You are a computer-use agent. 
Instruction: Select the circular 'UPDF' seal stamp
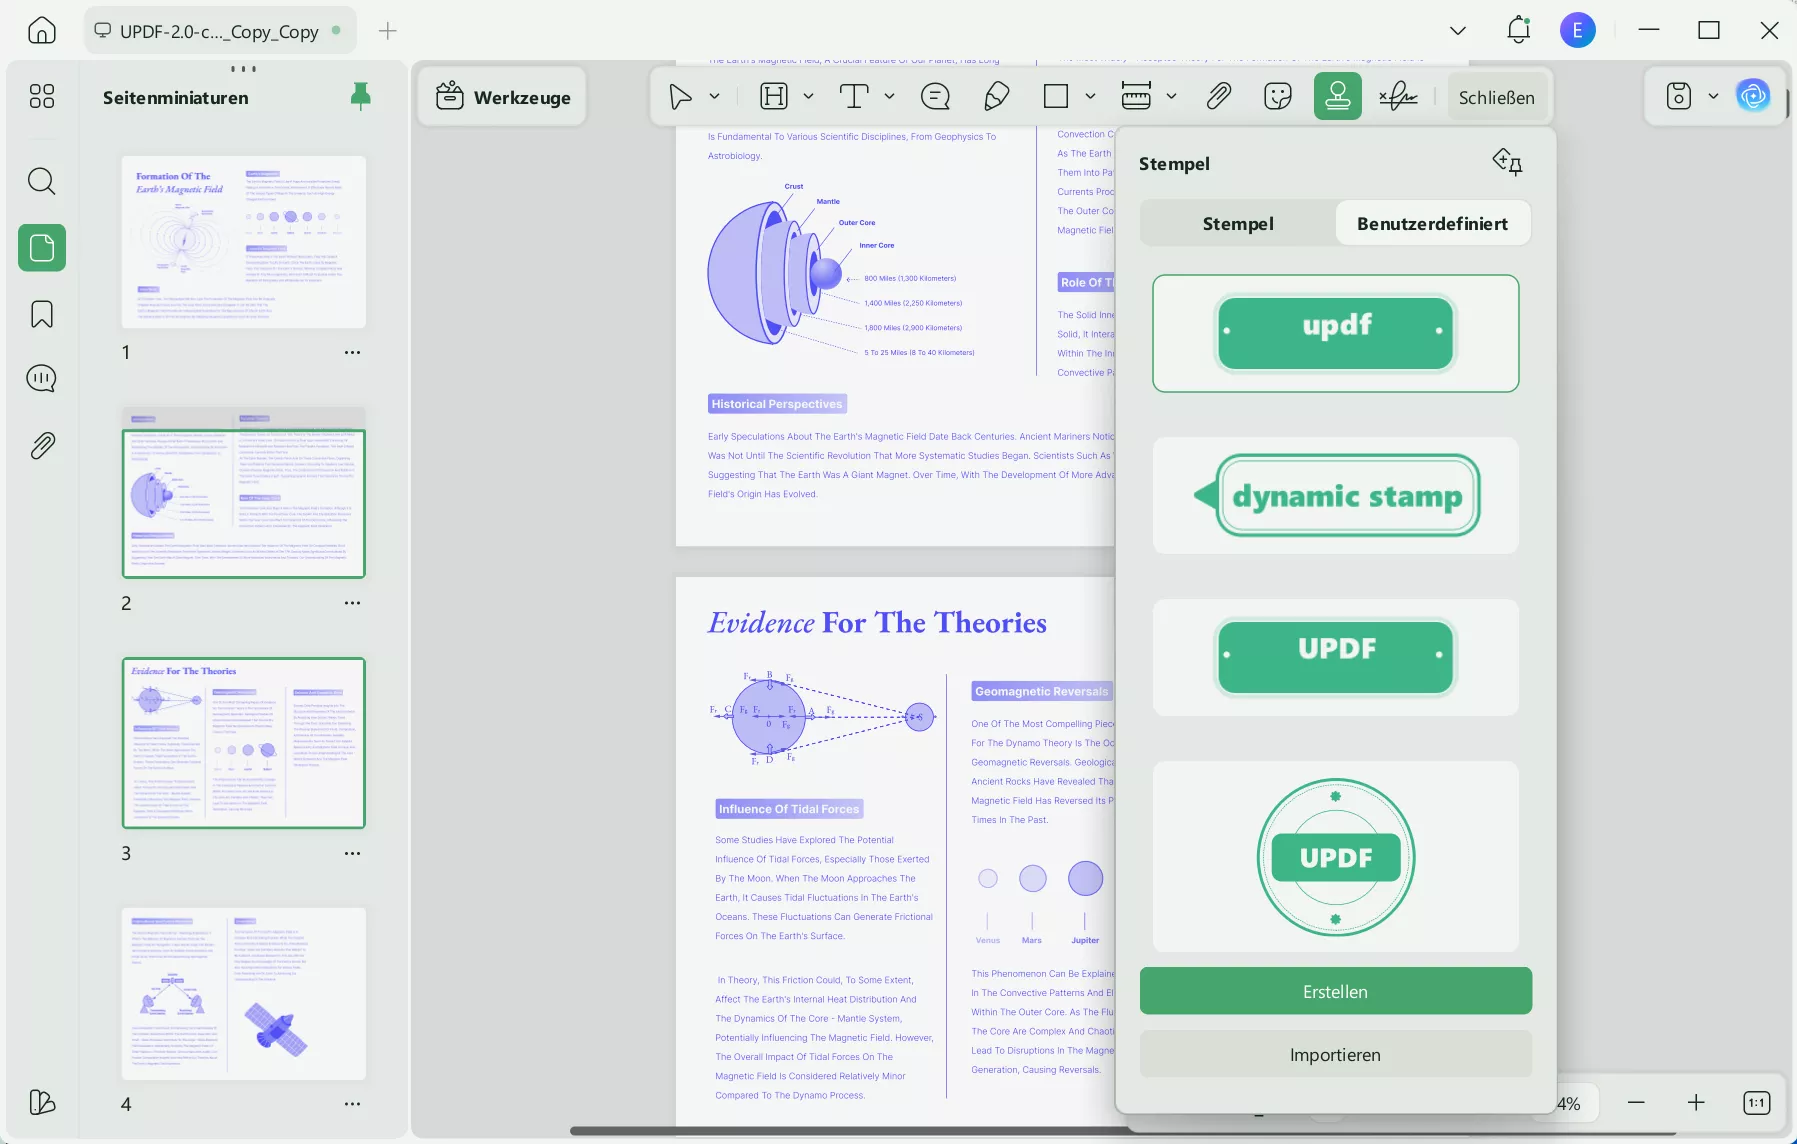1335,857
